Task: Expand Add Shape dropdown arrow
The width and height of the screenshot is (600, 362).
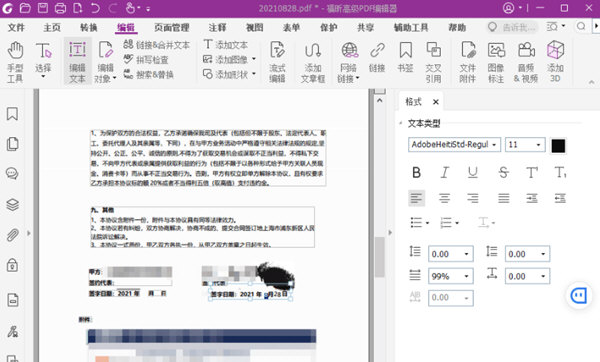Action: click(x=254, y=74)
